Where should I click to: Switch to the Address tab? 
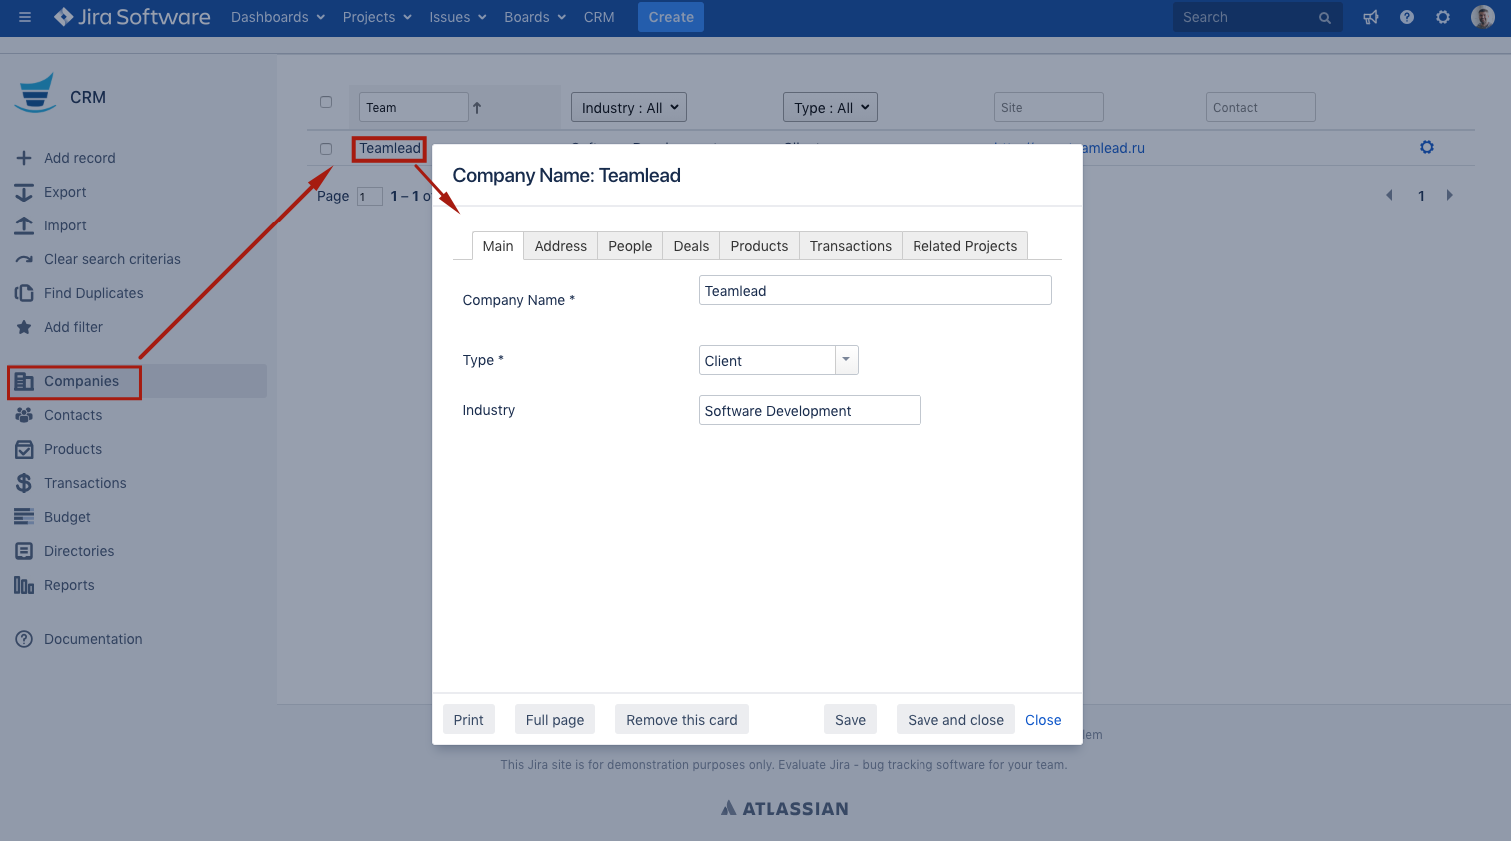point(560,246)
